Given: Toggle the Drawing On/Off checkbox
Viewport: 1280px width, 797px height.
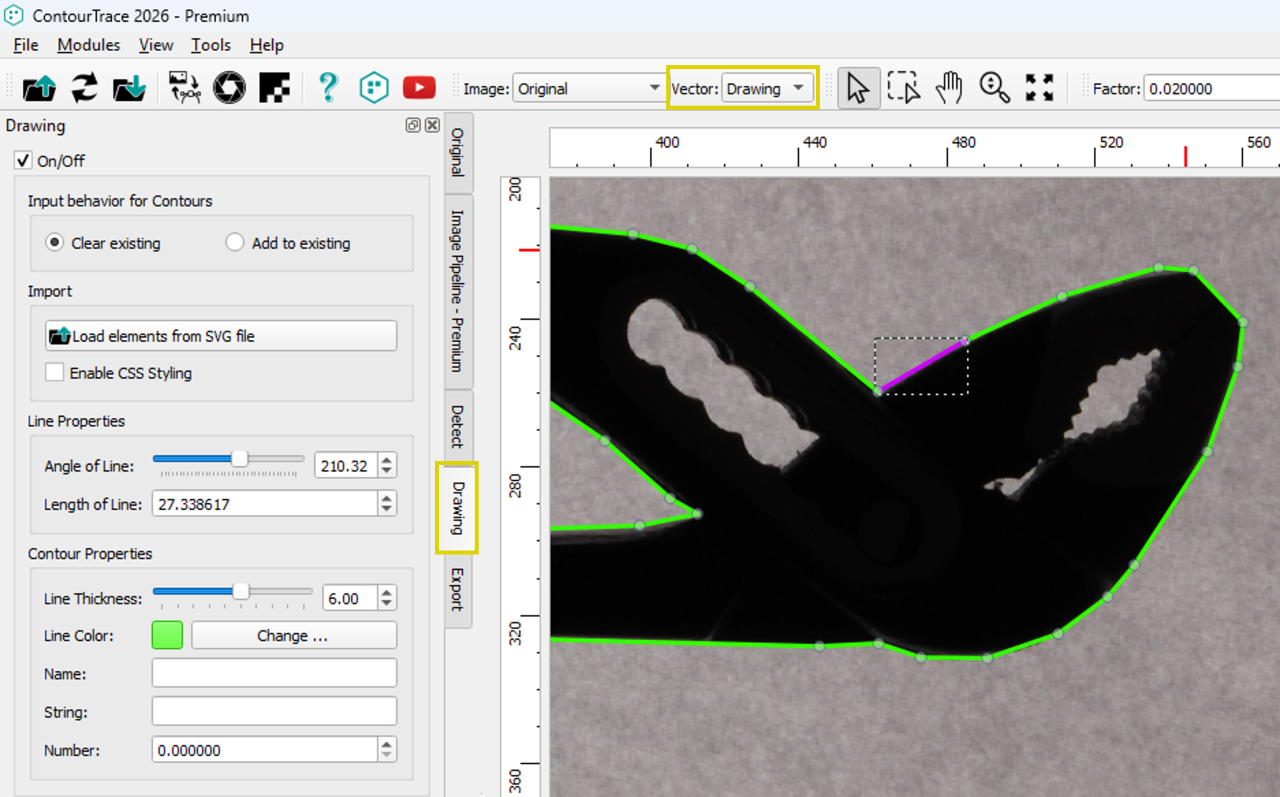Looking at the screenshot, I should (x=24, y=161).
